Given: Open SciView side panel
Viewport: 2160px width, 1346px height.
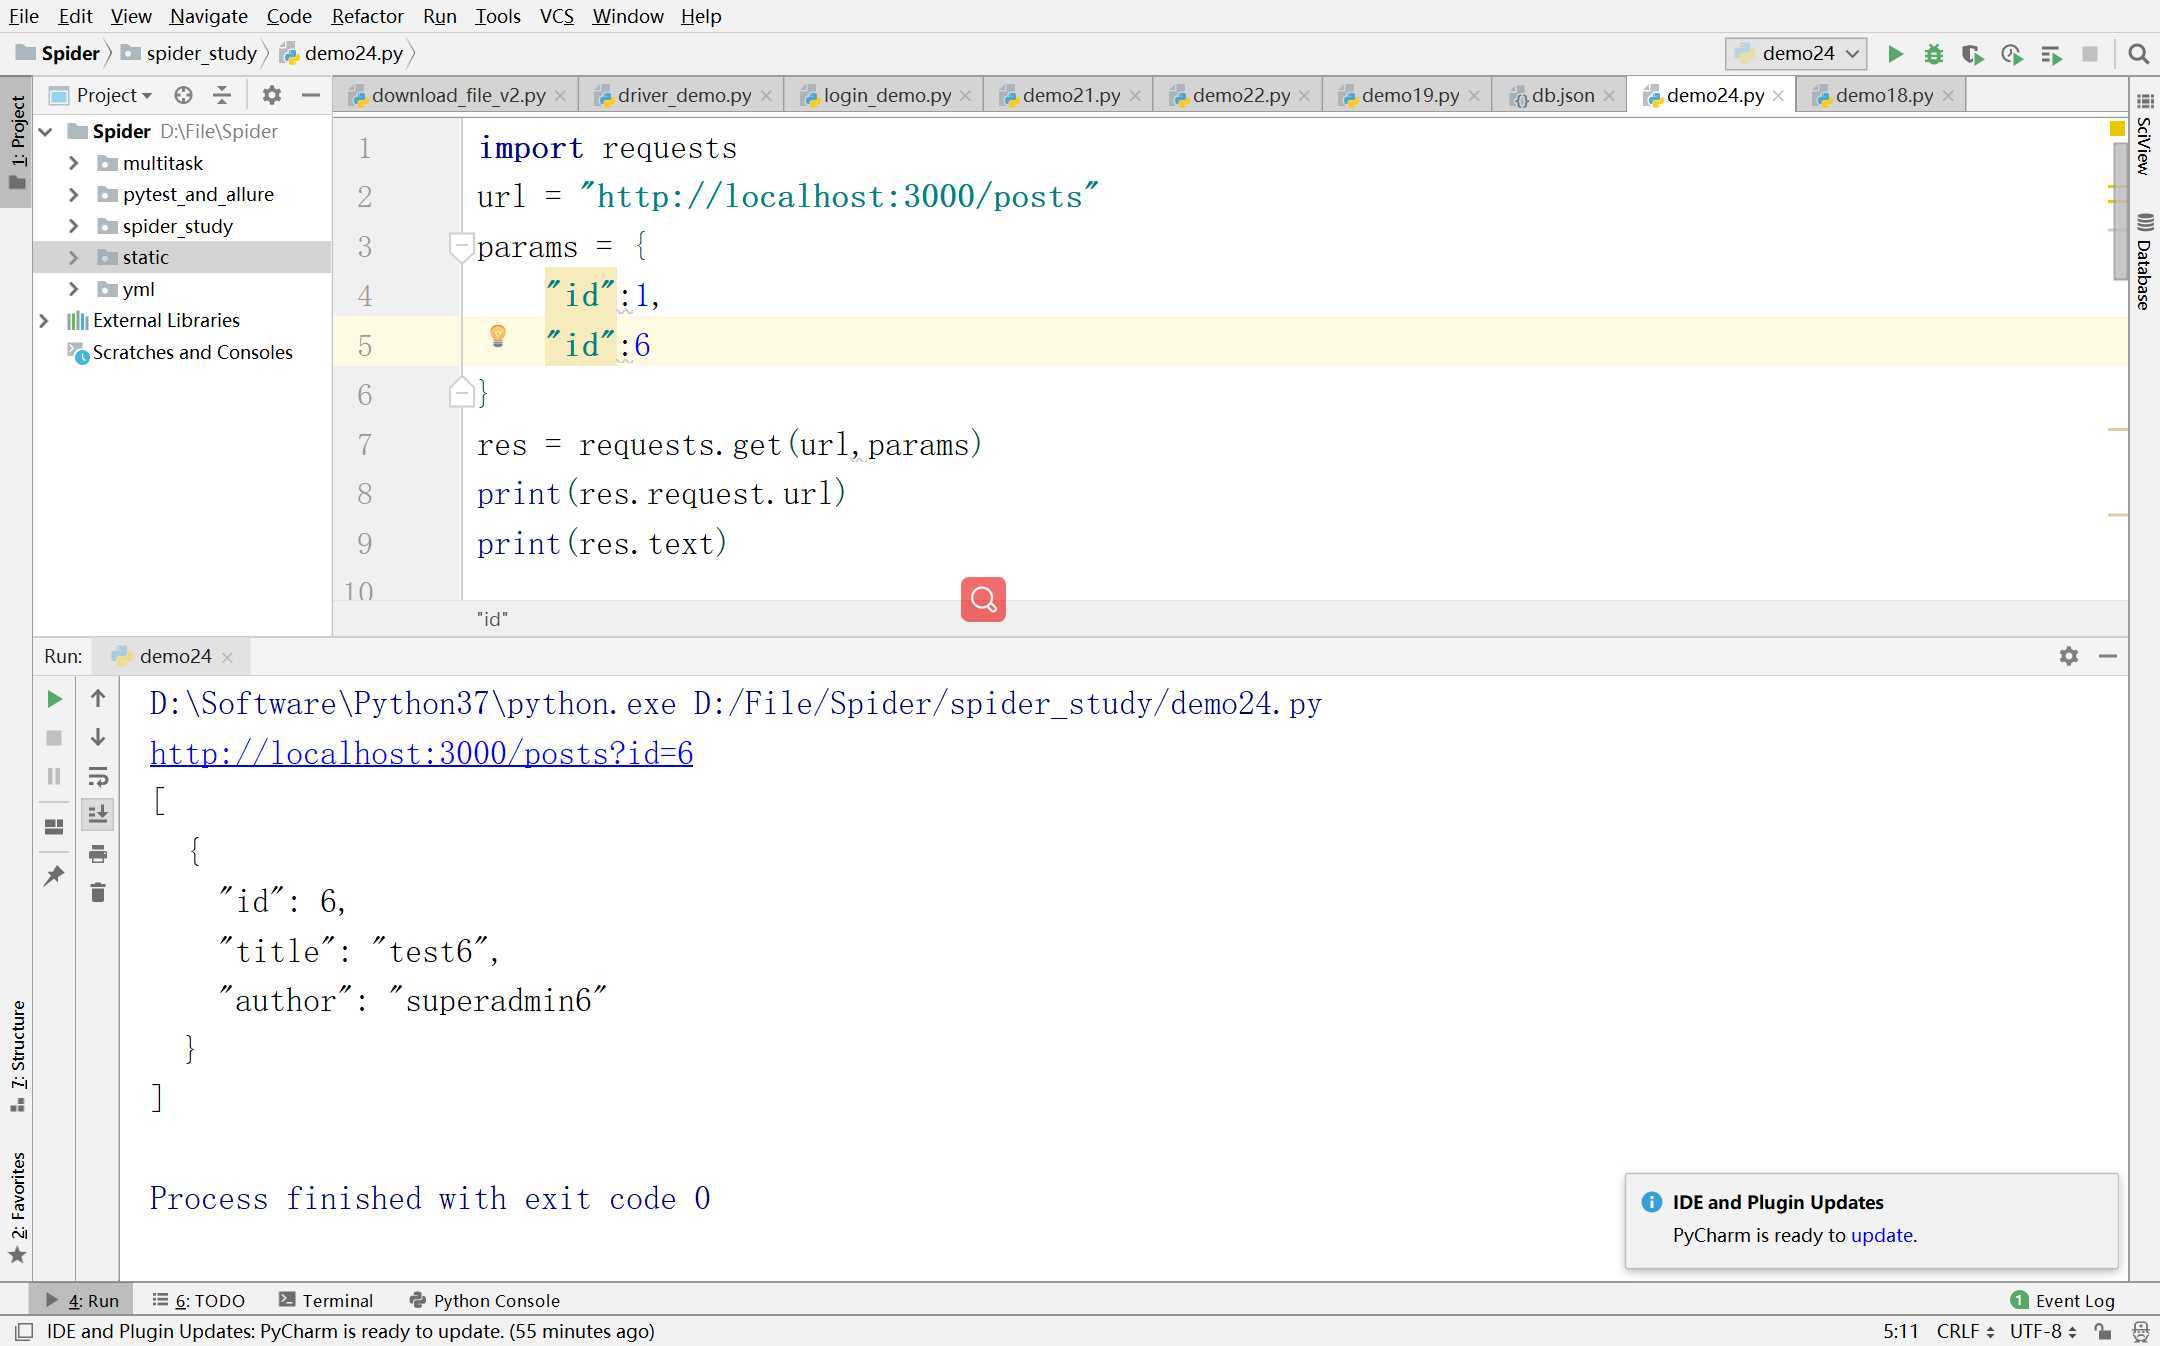Looking at the screenshot, I should [x=2144, y=135].
